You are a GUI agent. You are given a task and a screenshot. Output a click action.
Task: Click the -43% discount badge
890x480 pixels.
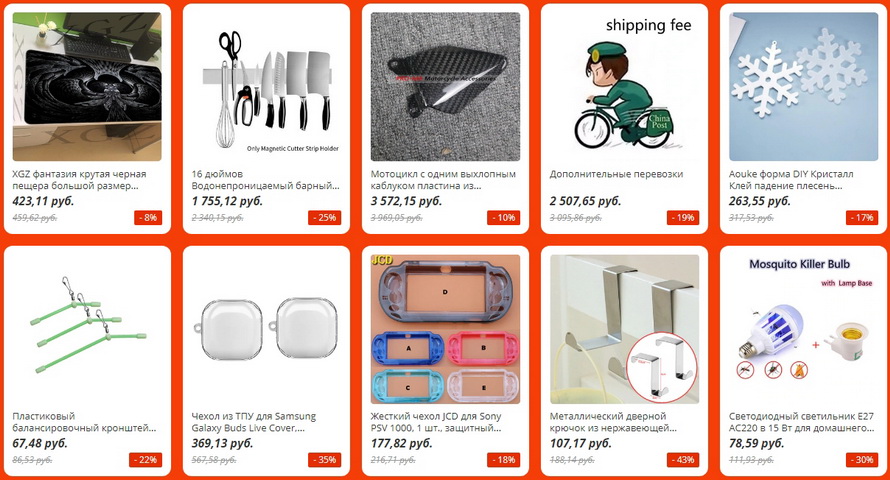tap(683, 460)
